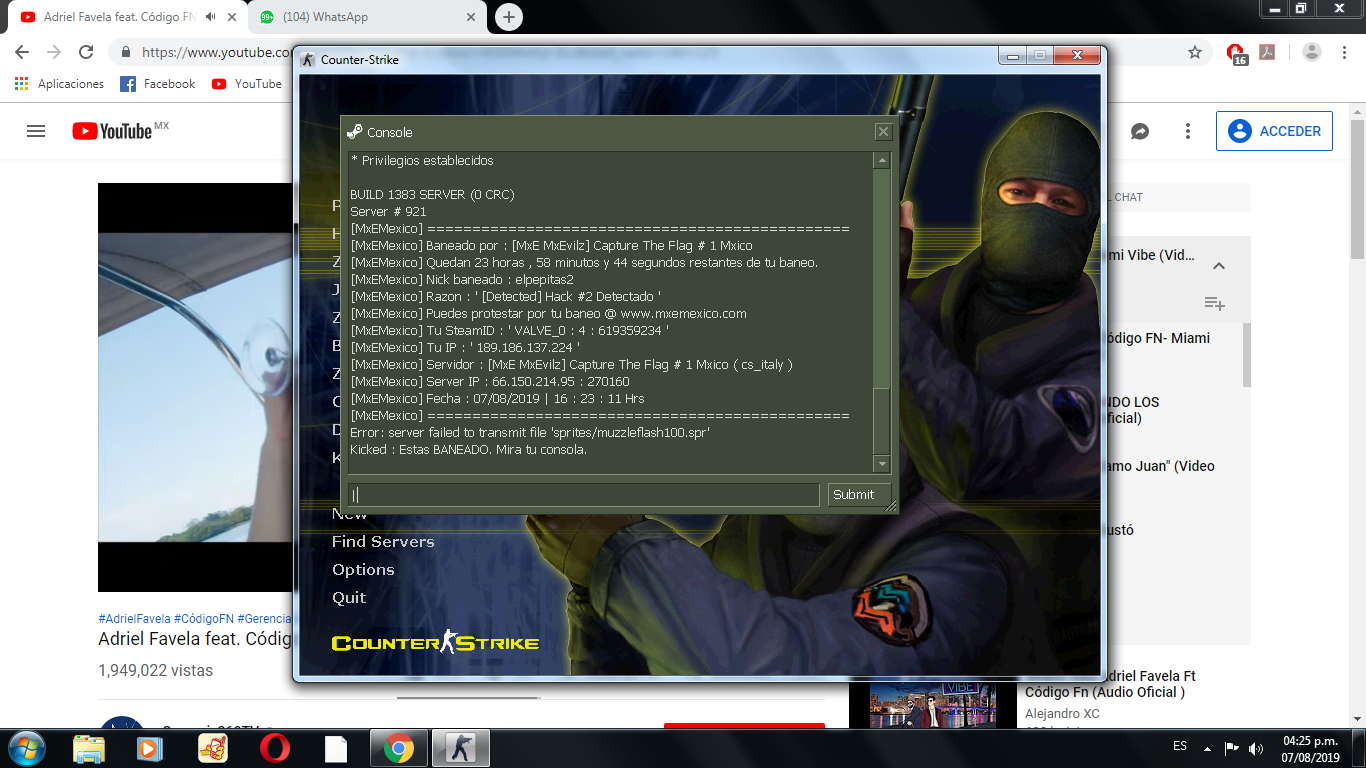
Task: Click the console scrollbar up arrow
Action: coord(882,160)
